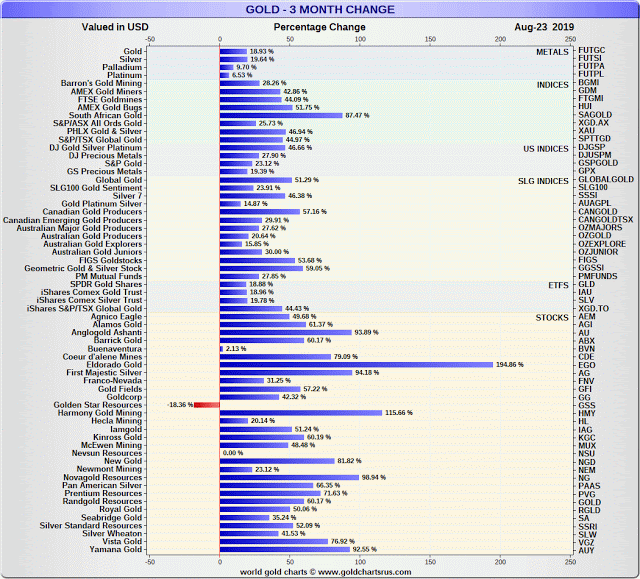The width and height of the screenshot is (640, 579).
Task: Click the 'Hecla Mining' row label
Action: pos(116,421)
